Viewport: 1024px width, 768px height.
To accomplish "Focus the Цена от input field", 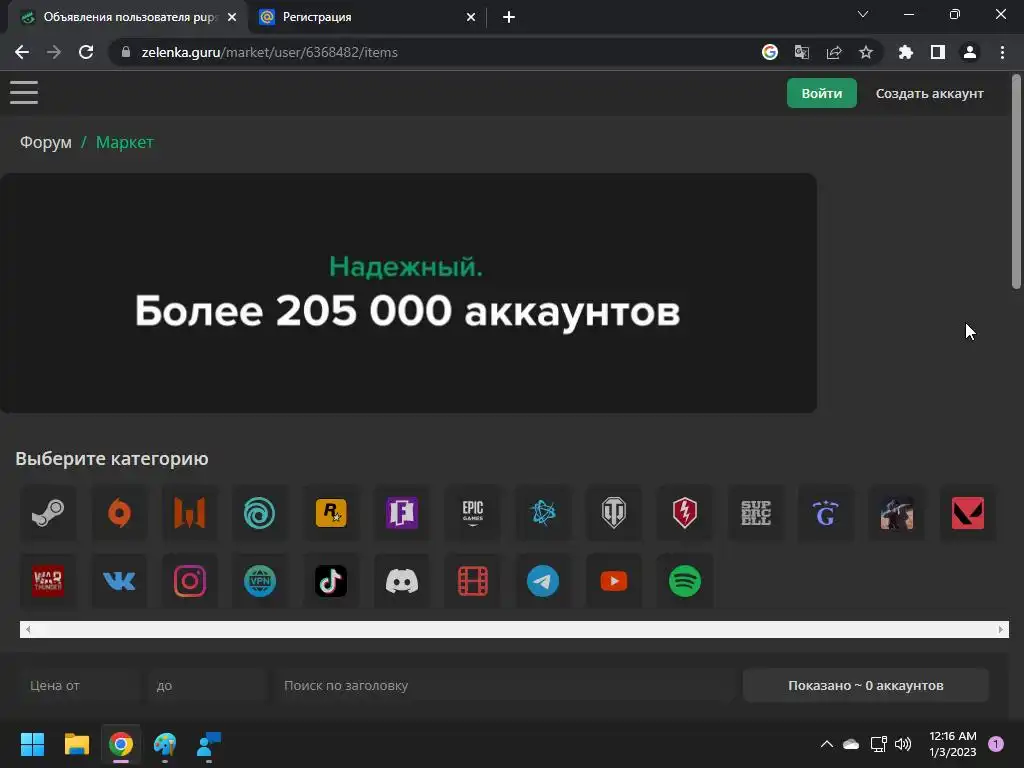I will coord(80,685).
